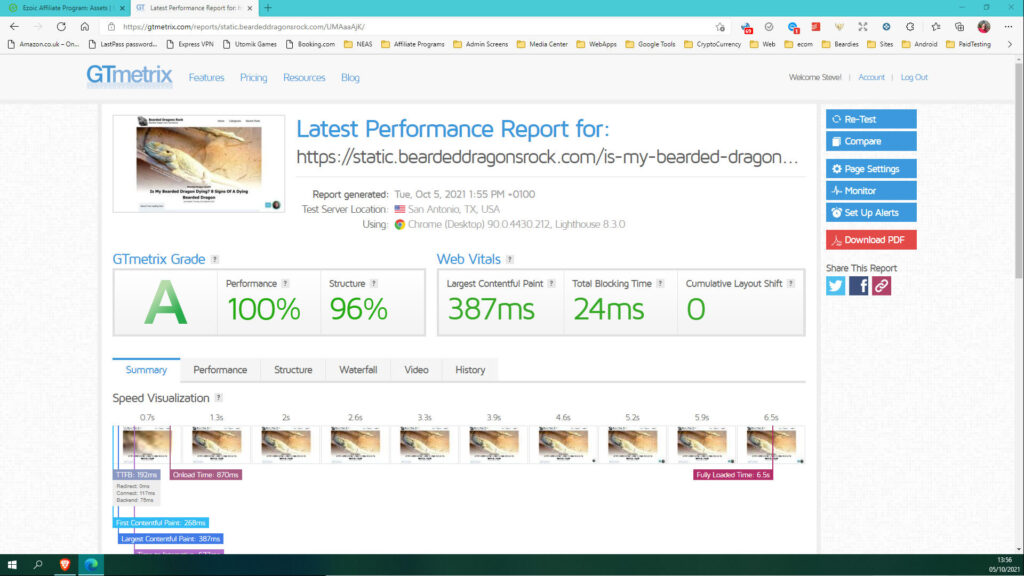Open the Beardies bookmark folder

[840, 44]
